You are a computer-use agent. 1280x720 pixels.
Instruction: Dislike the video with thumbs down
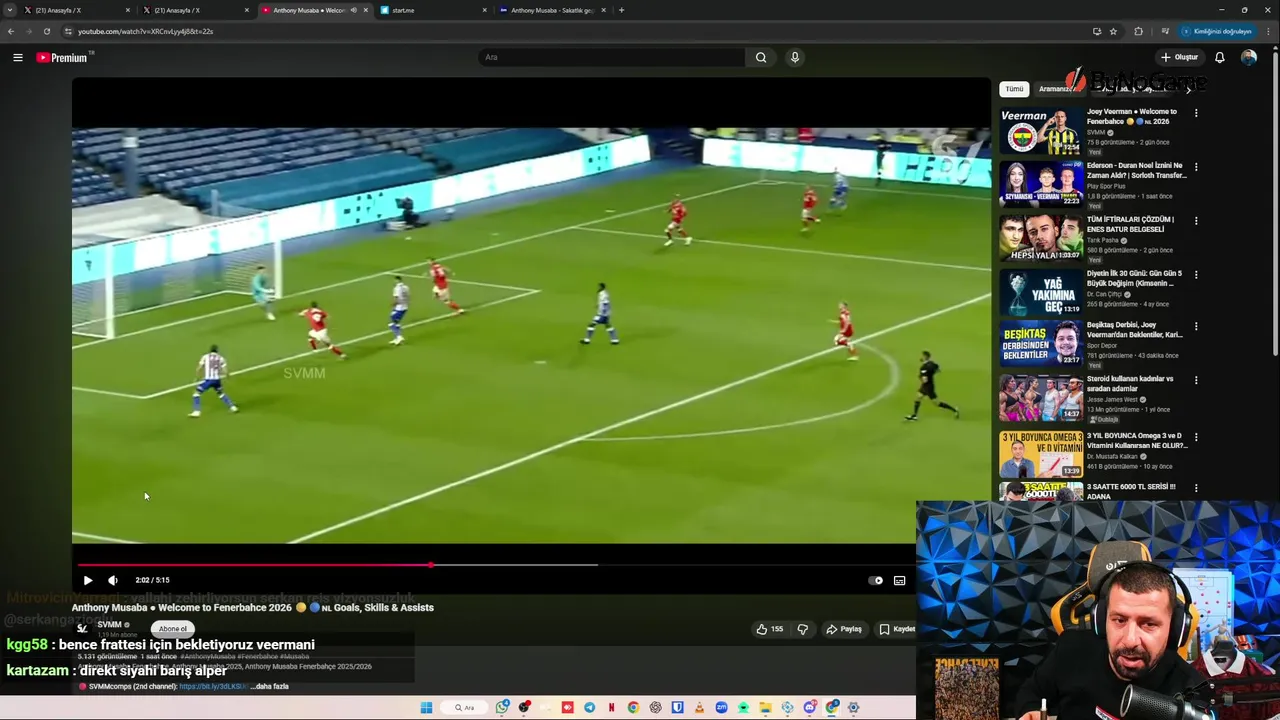coord(802,629)
